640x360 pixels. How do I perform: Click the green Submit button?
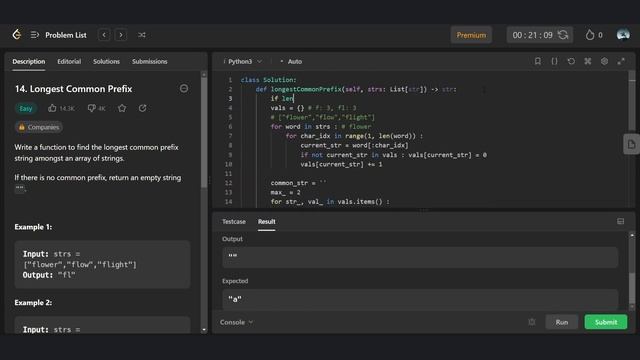pyautogui.click(x=606, y=322)
